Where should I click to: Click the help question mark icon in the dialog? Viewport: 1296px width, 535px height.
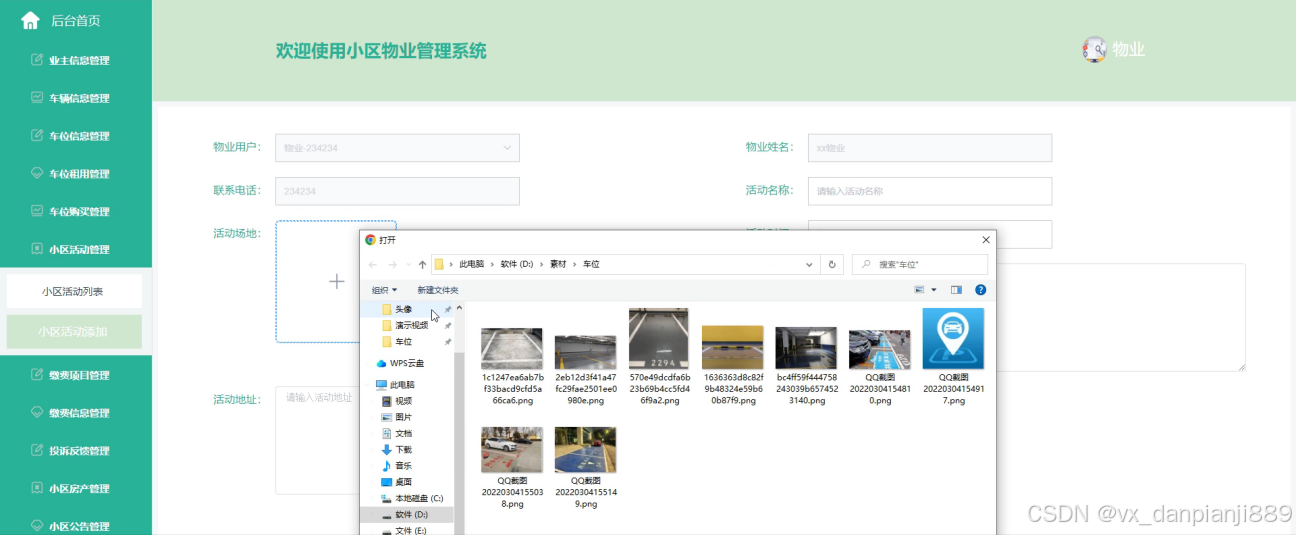click(x=980, y=290)
